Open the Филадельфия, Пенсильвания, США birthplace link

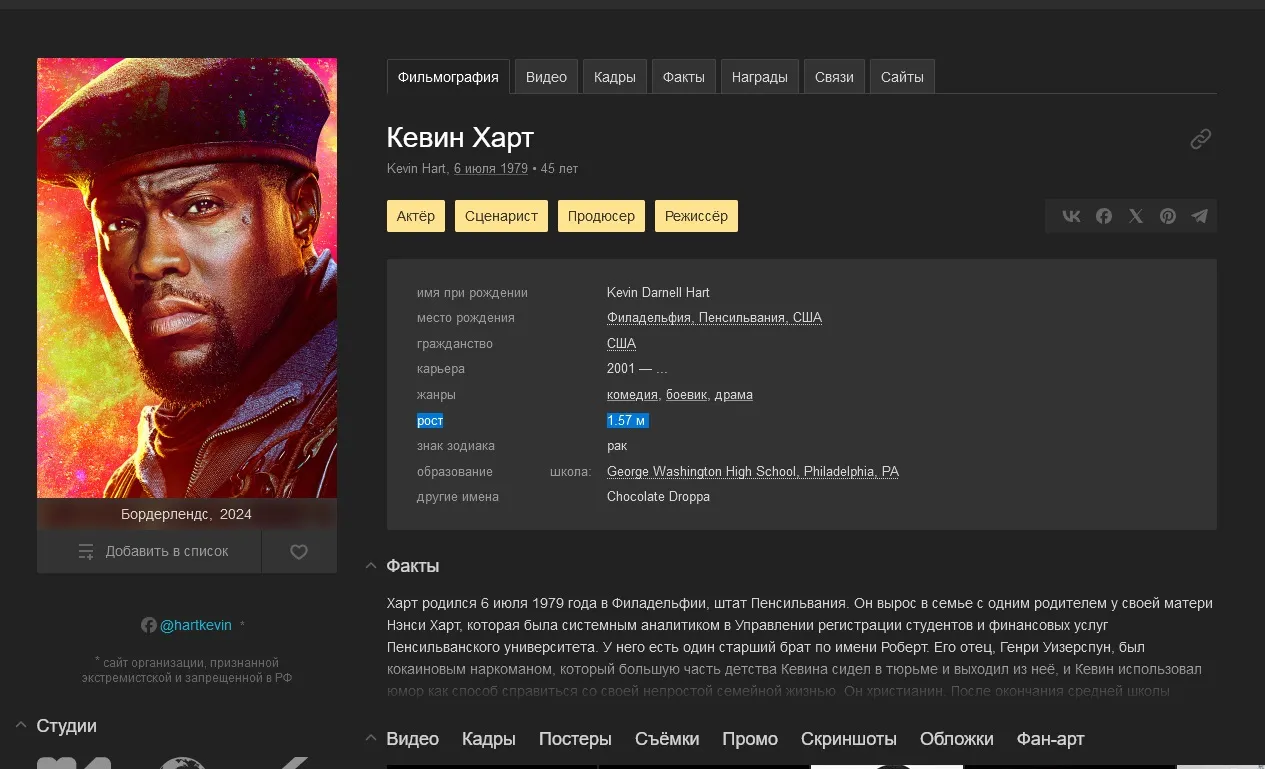point(714,318)
